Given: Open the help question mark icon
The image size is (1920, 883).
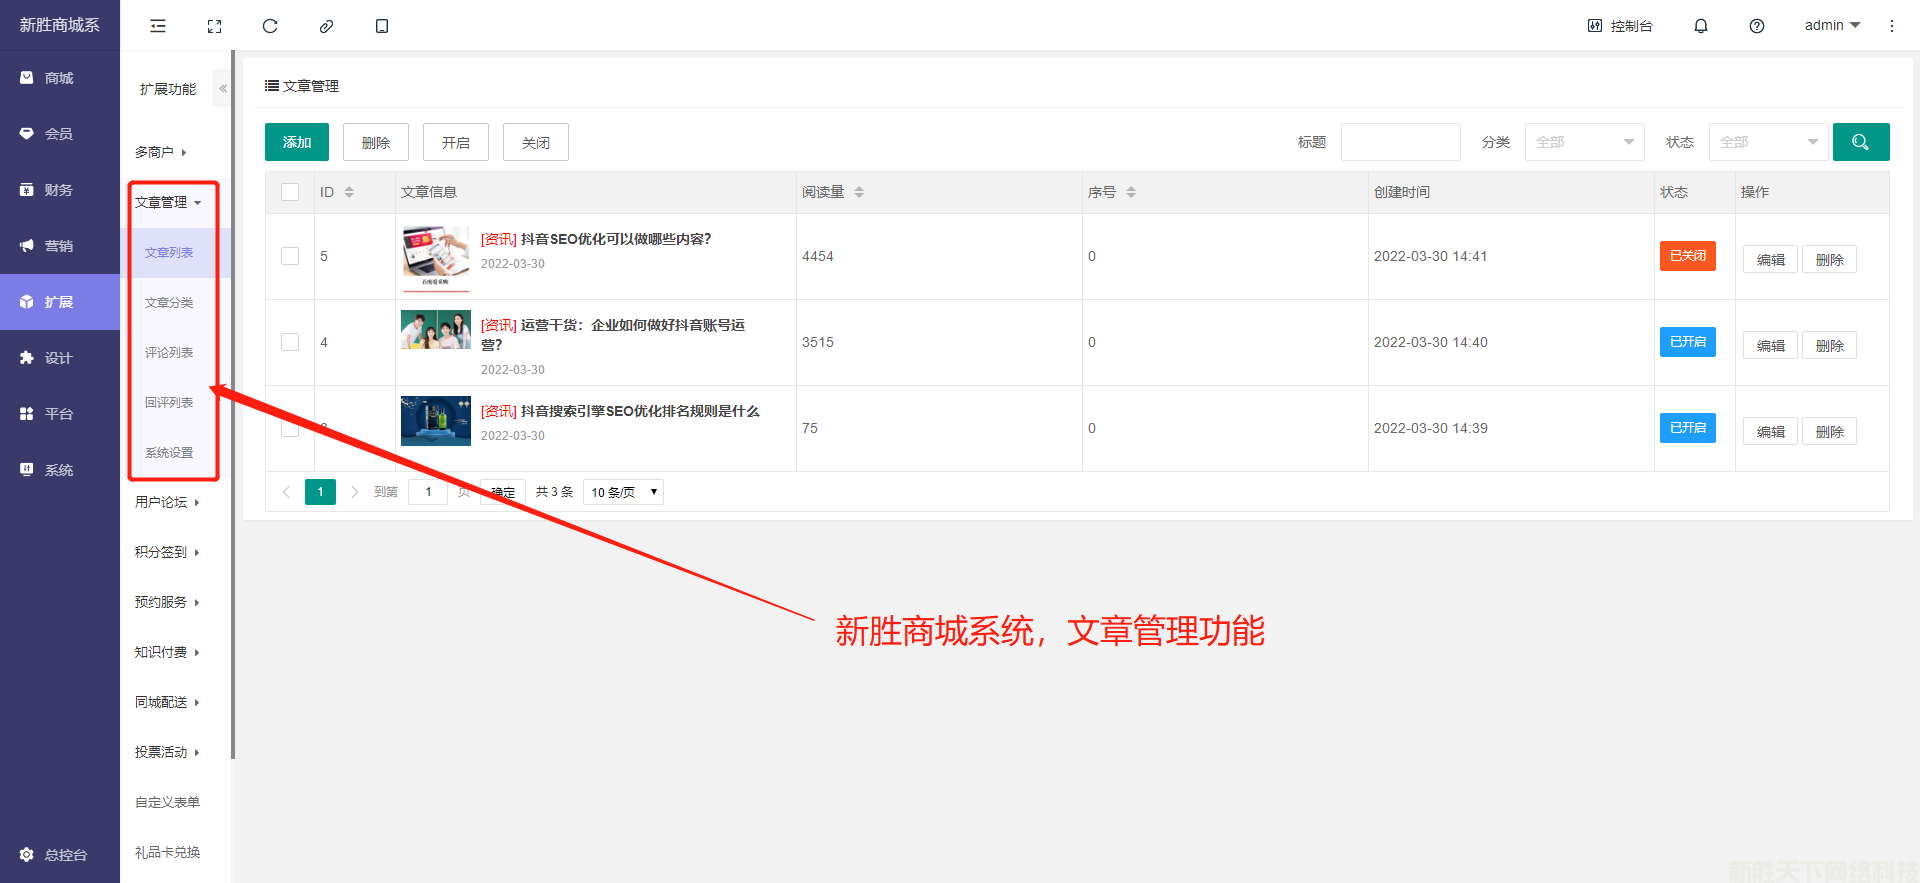Looking at the screenshot, I should tap(1756, 26).
